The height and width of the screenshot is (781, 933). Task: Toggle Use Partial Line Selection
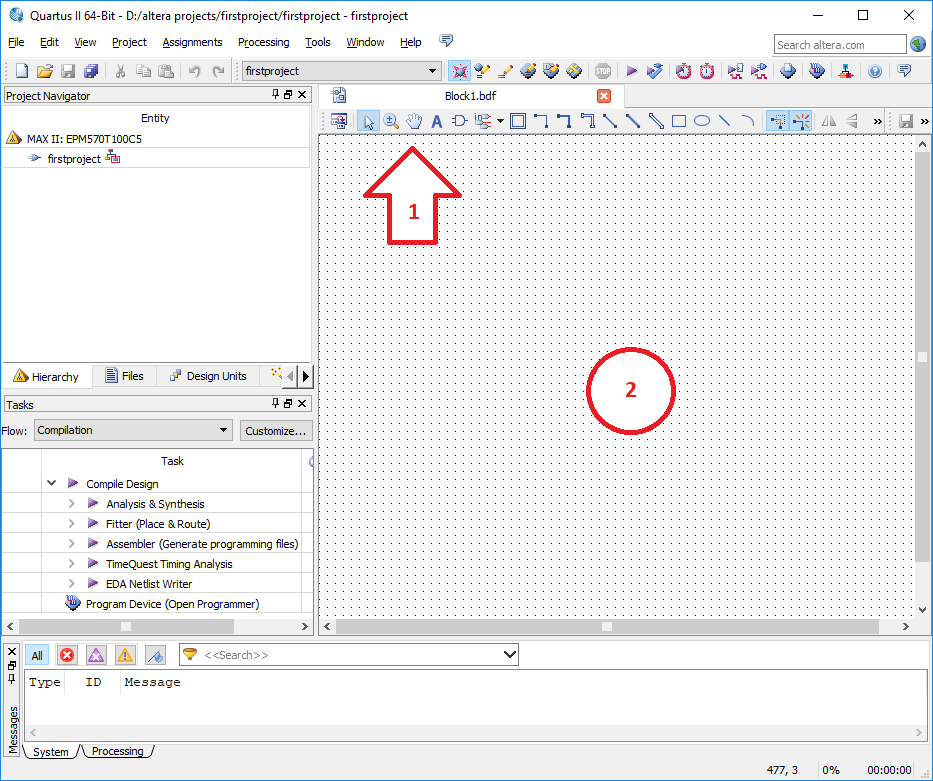point(778,121)
